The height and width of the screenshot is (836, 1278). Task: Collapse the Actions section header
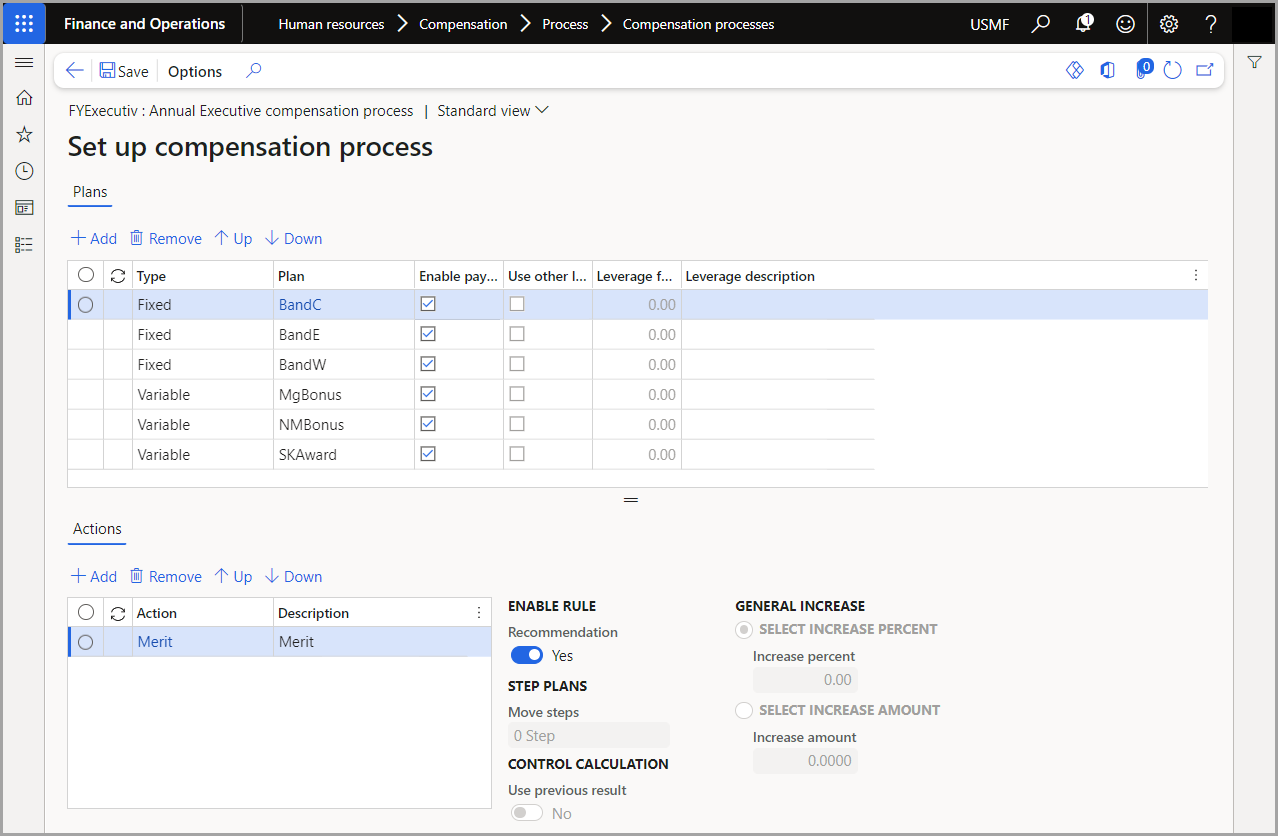(x=97, y=529)
